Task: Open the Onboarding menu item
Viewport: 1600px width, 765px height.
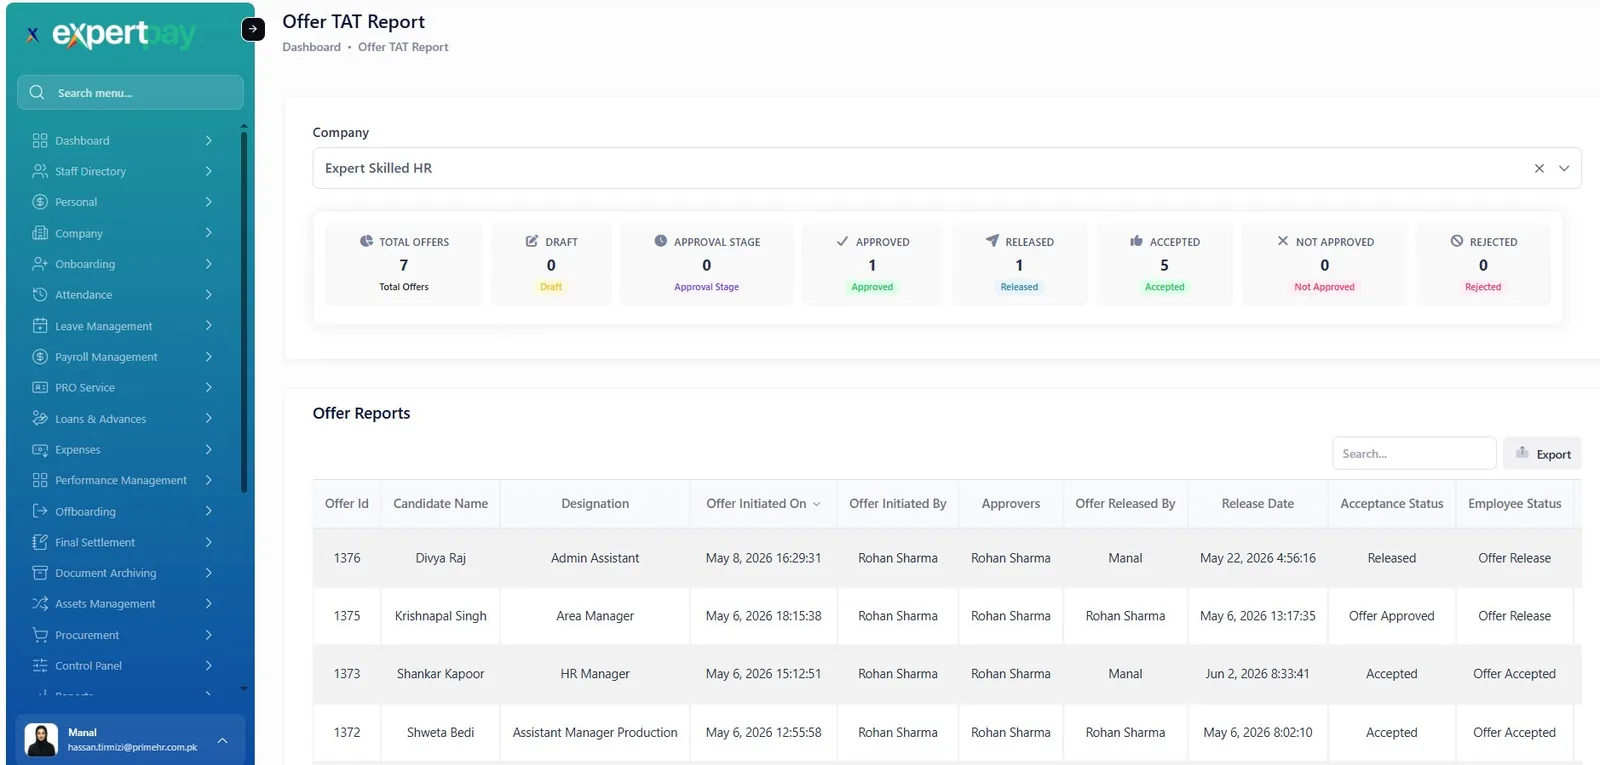Action: pyautogui.click(x=123, y=264)
